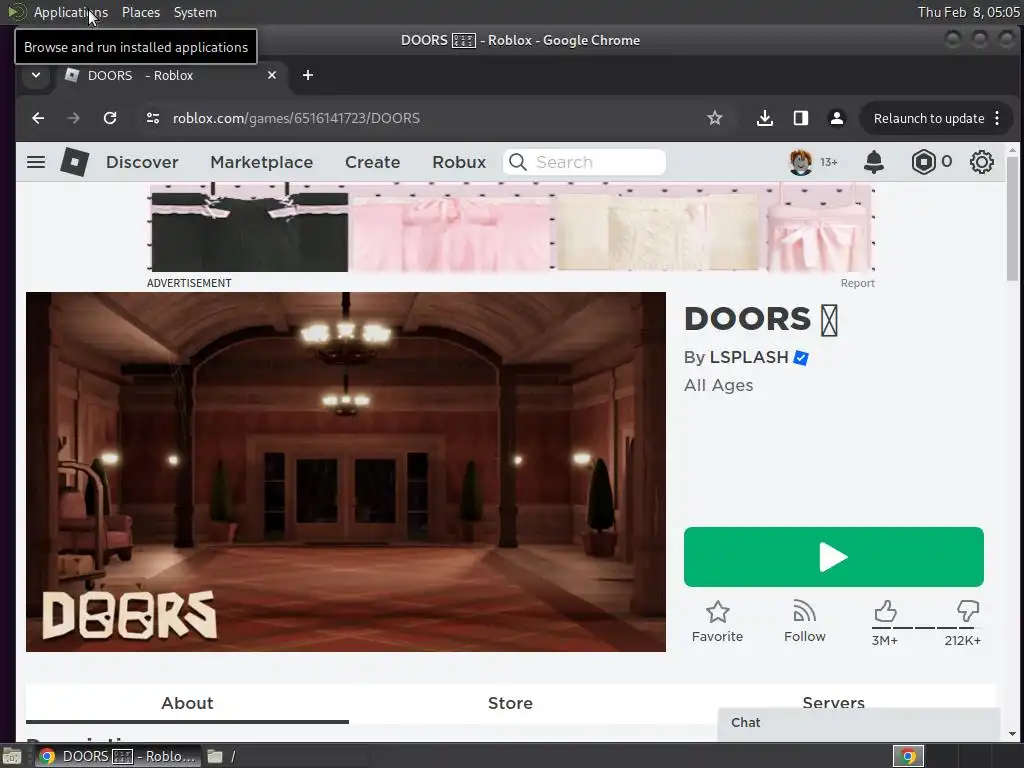Click the All Ages label
This screenshot has height=768, width=1024.
(x=718, y=385)
